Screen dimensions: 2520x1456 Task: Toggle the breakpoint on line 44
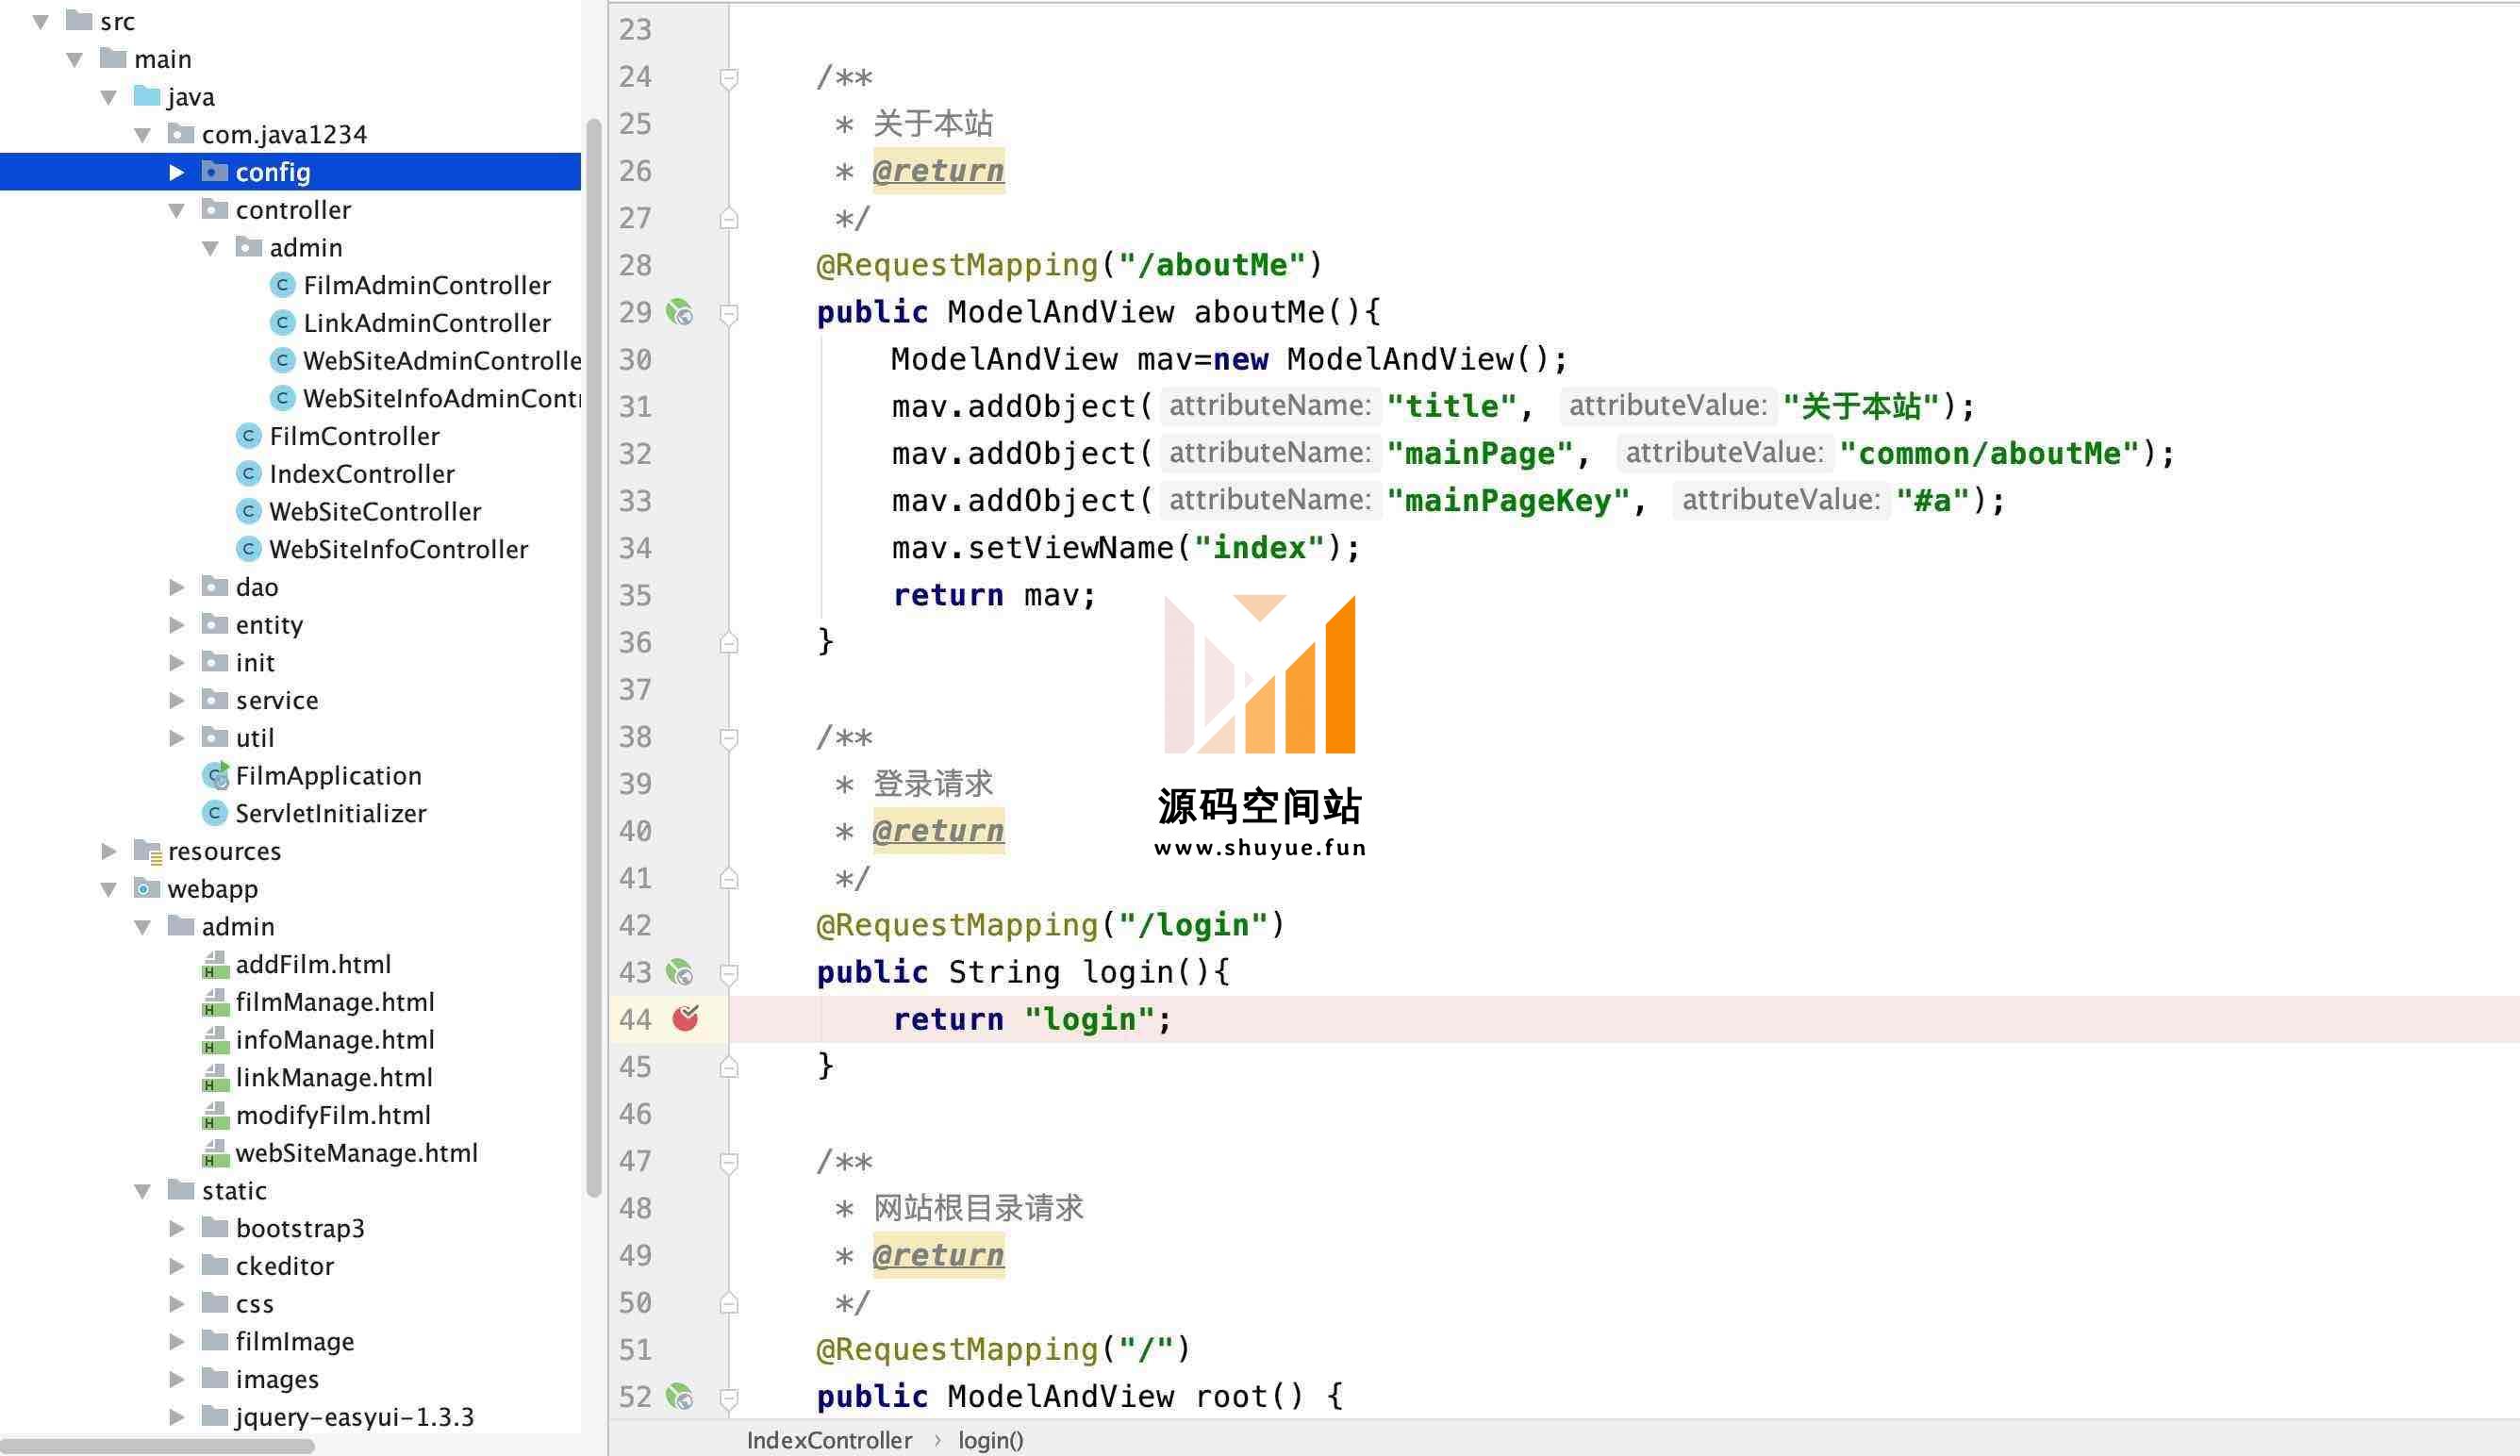(685, 1018)
